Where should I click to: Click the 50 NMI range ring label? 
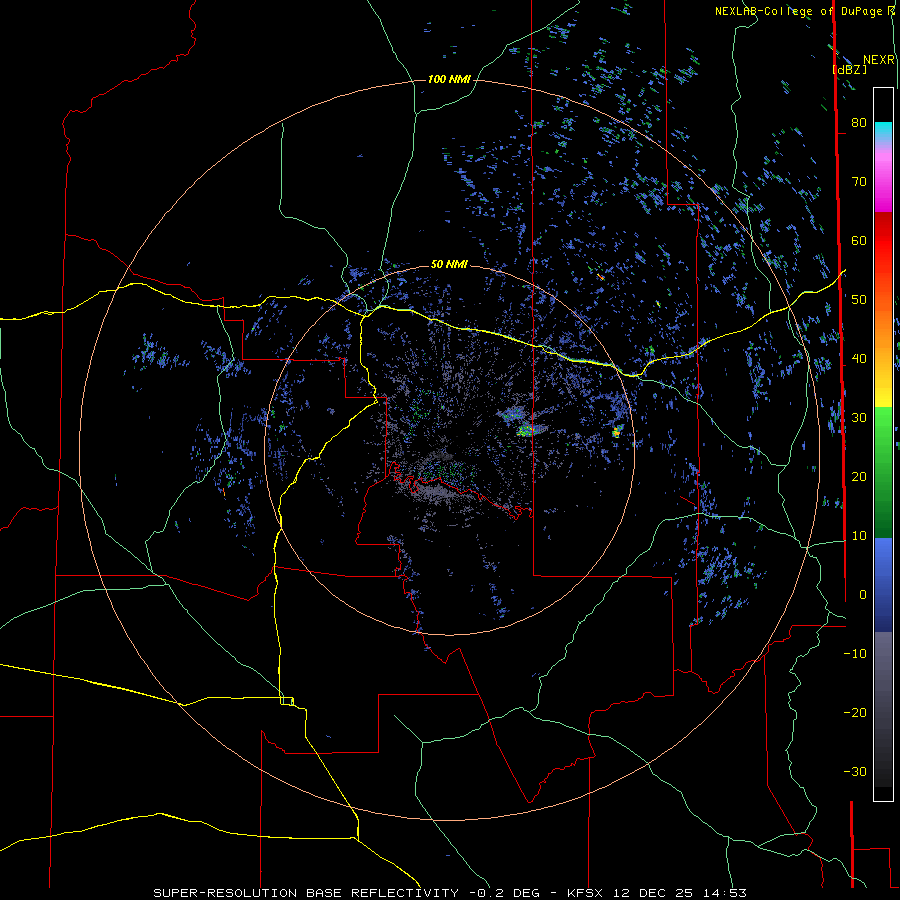(449, 264)
